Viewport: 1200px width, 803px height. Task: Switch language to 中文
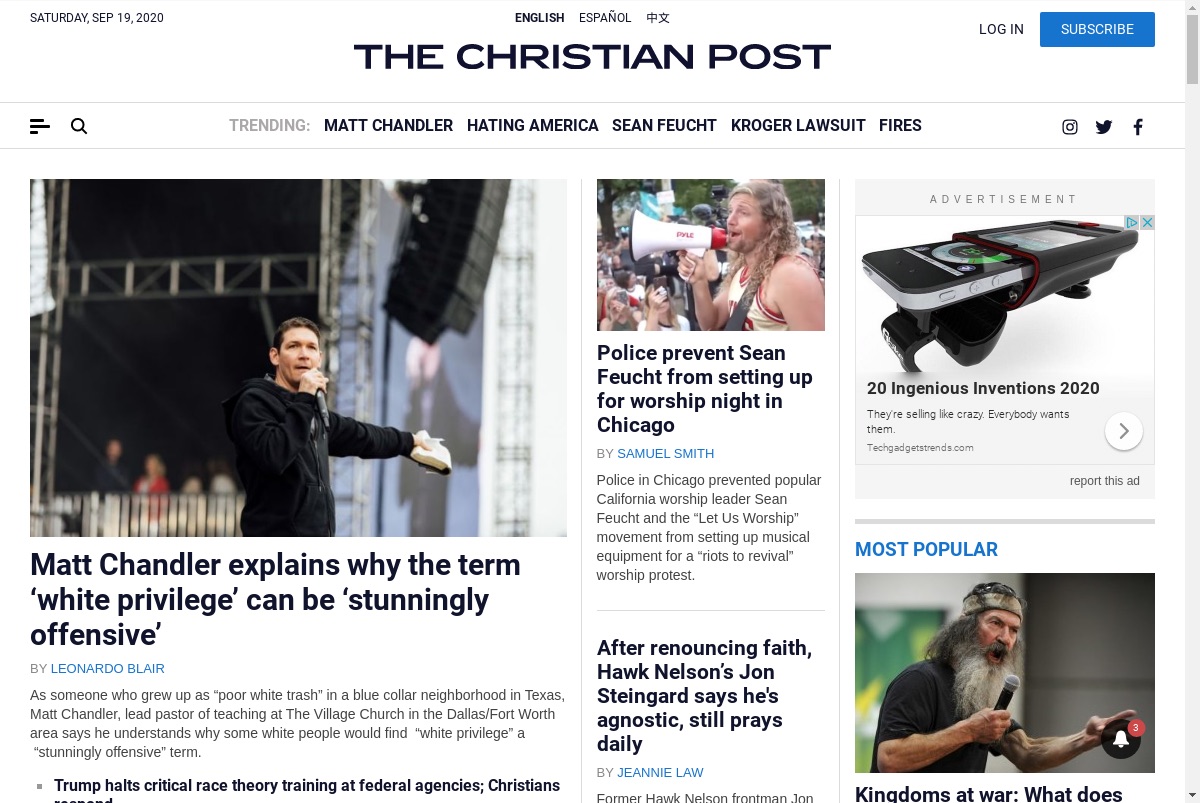tap(658, 18)
